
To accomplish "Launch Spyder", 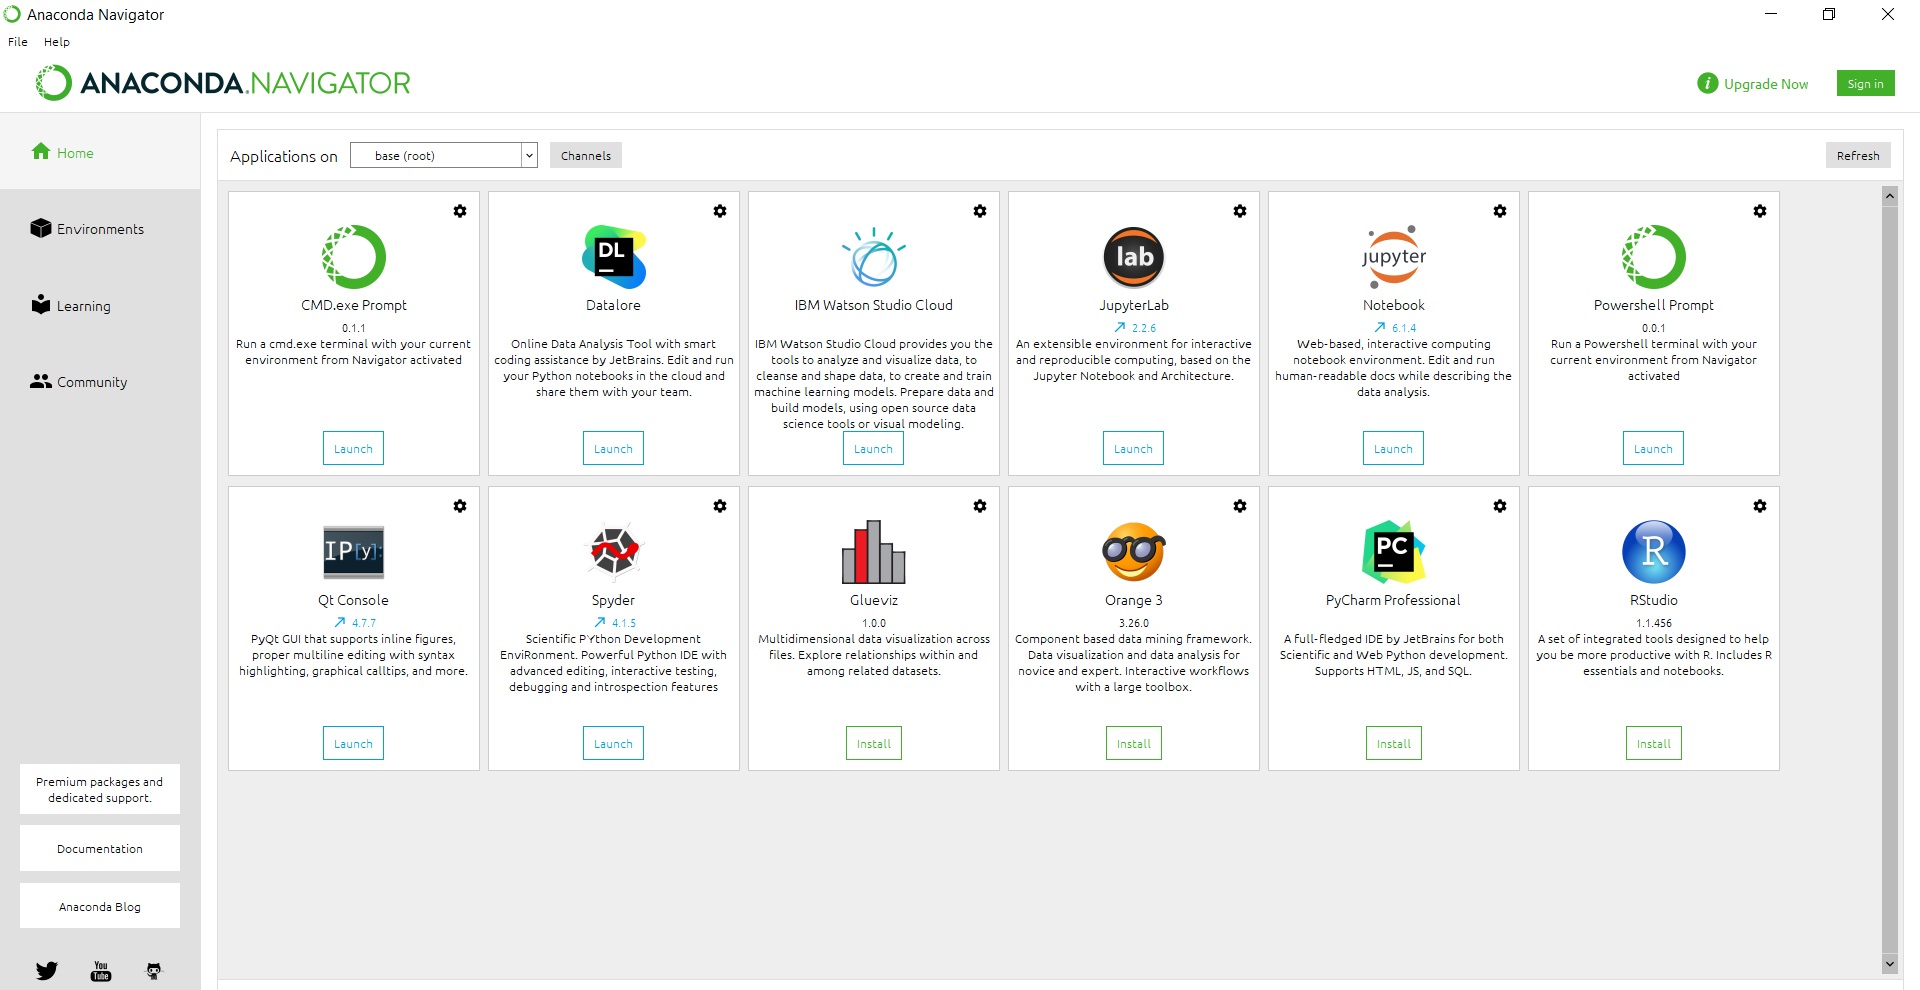I will click(613, 743).
